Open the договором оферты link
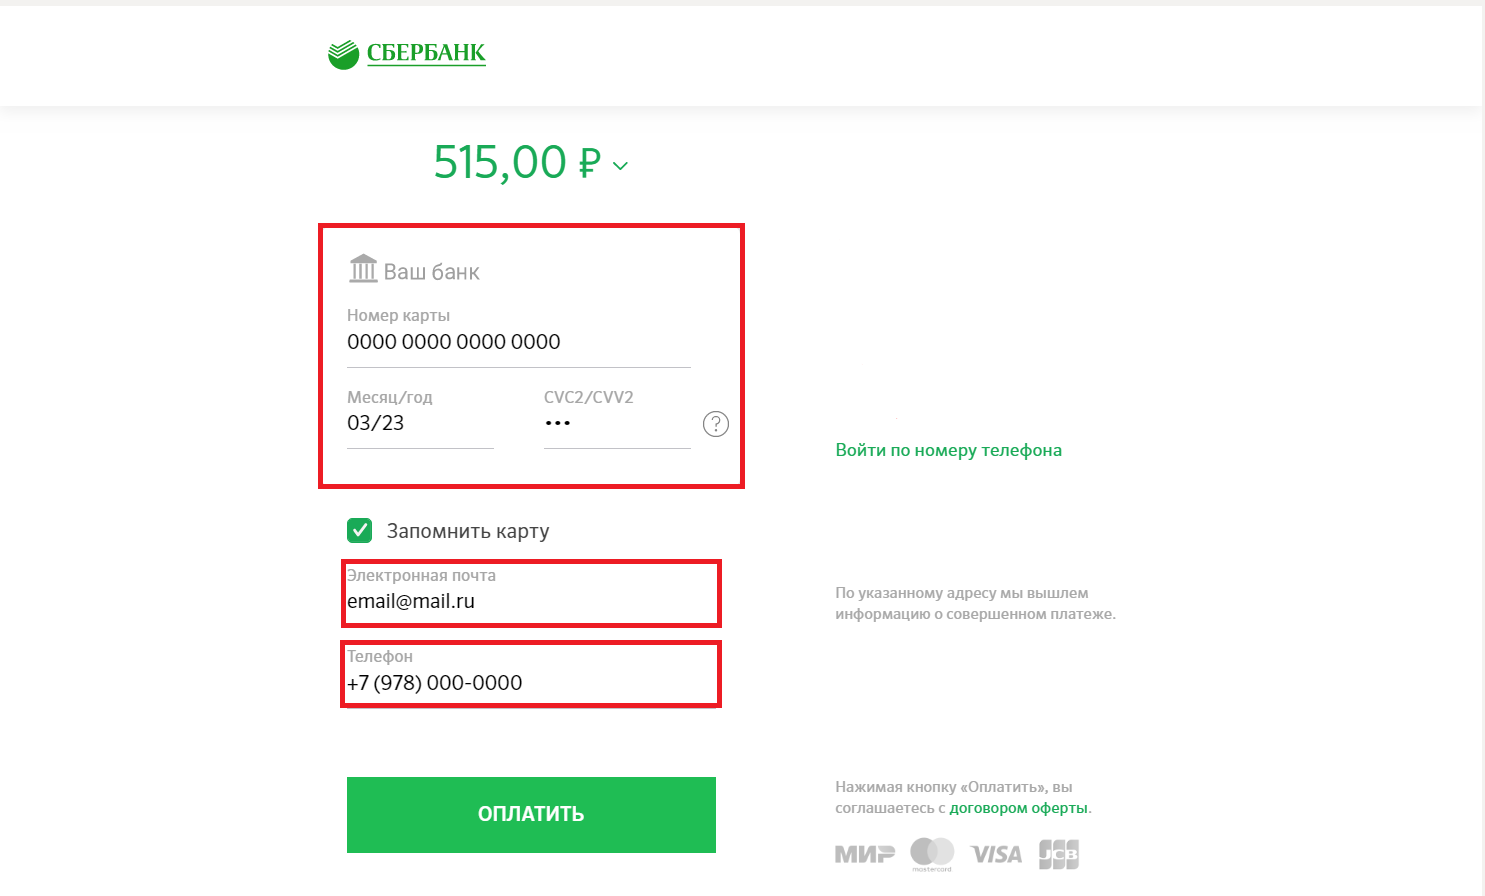 click(1018, 808)
